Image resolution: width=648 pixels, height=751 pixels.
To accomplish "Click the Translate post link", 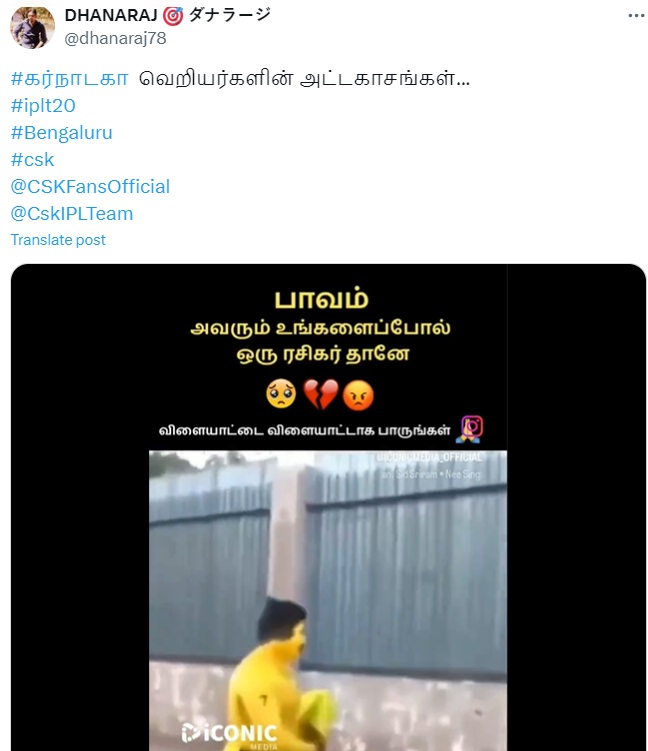I will click(x=58, y=239).
